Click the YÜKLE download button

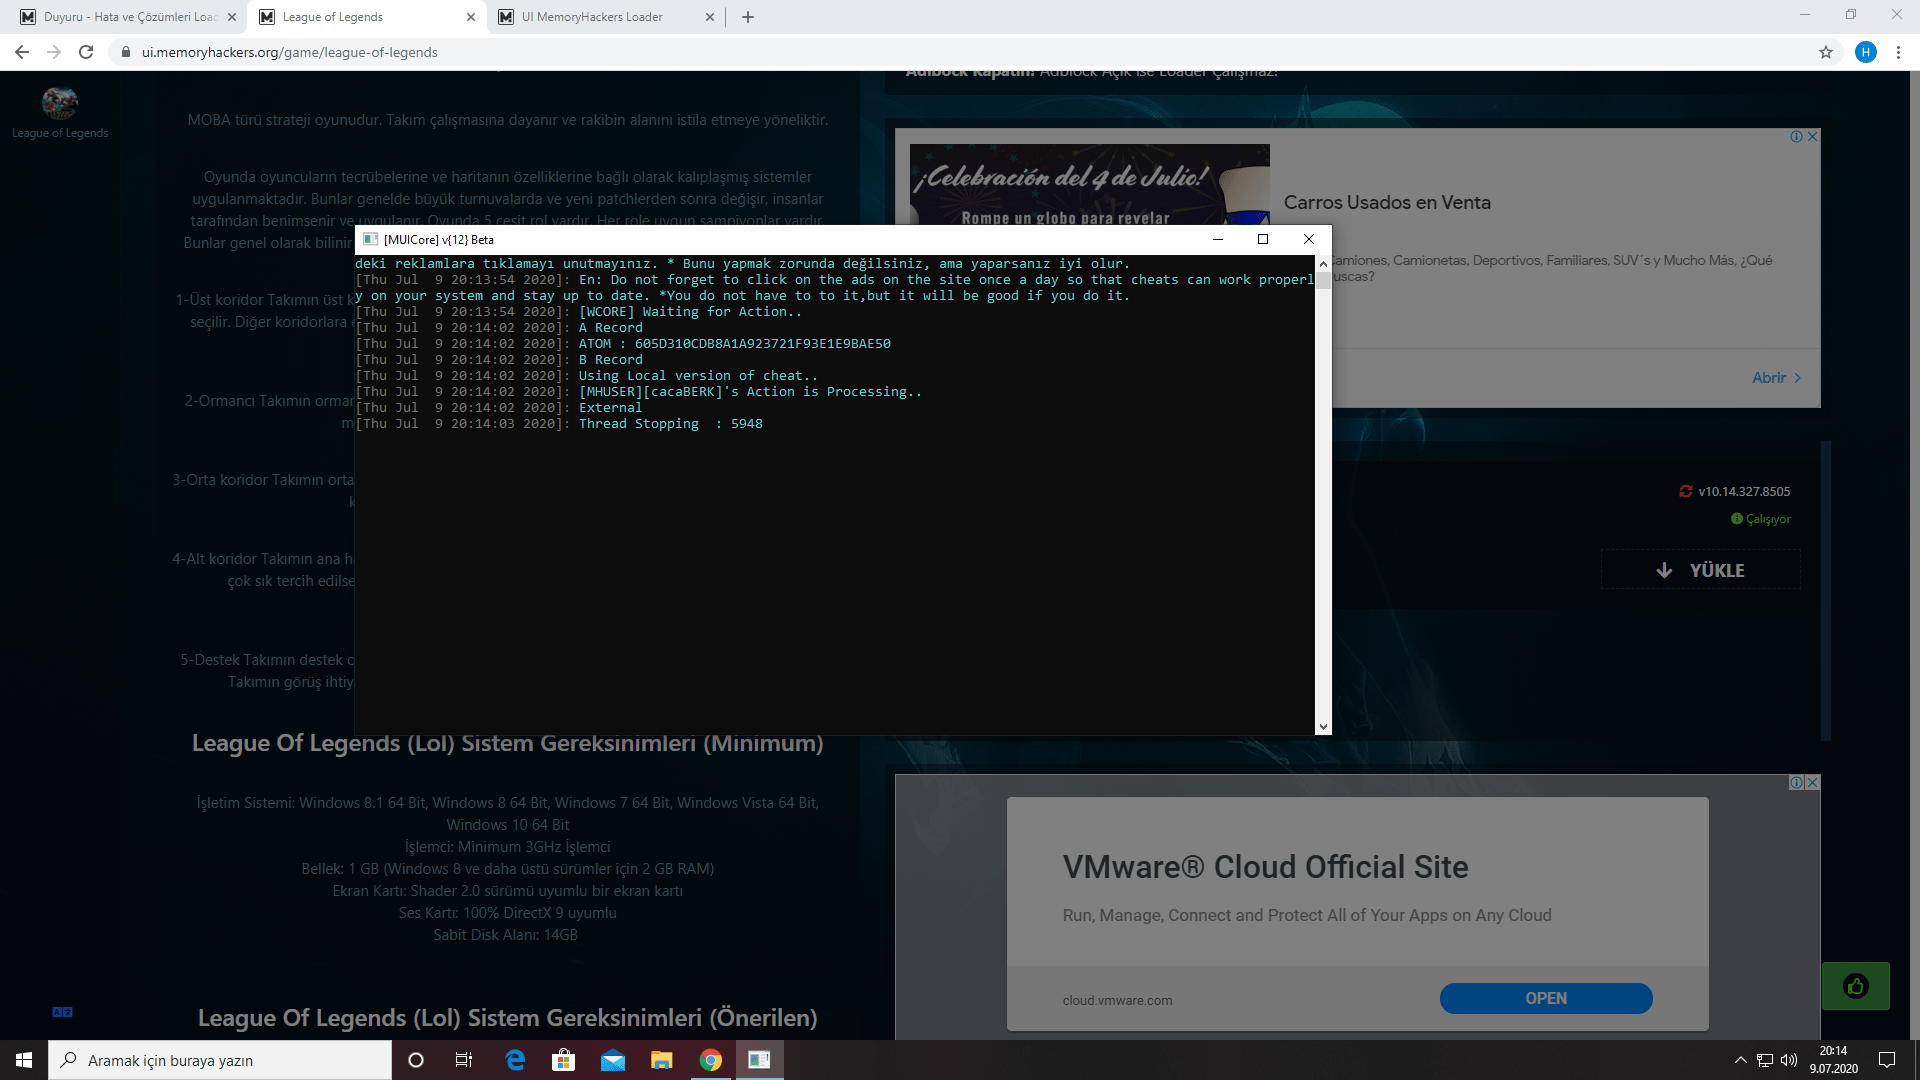point(1700,570)
